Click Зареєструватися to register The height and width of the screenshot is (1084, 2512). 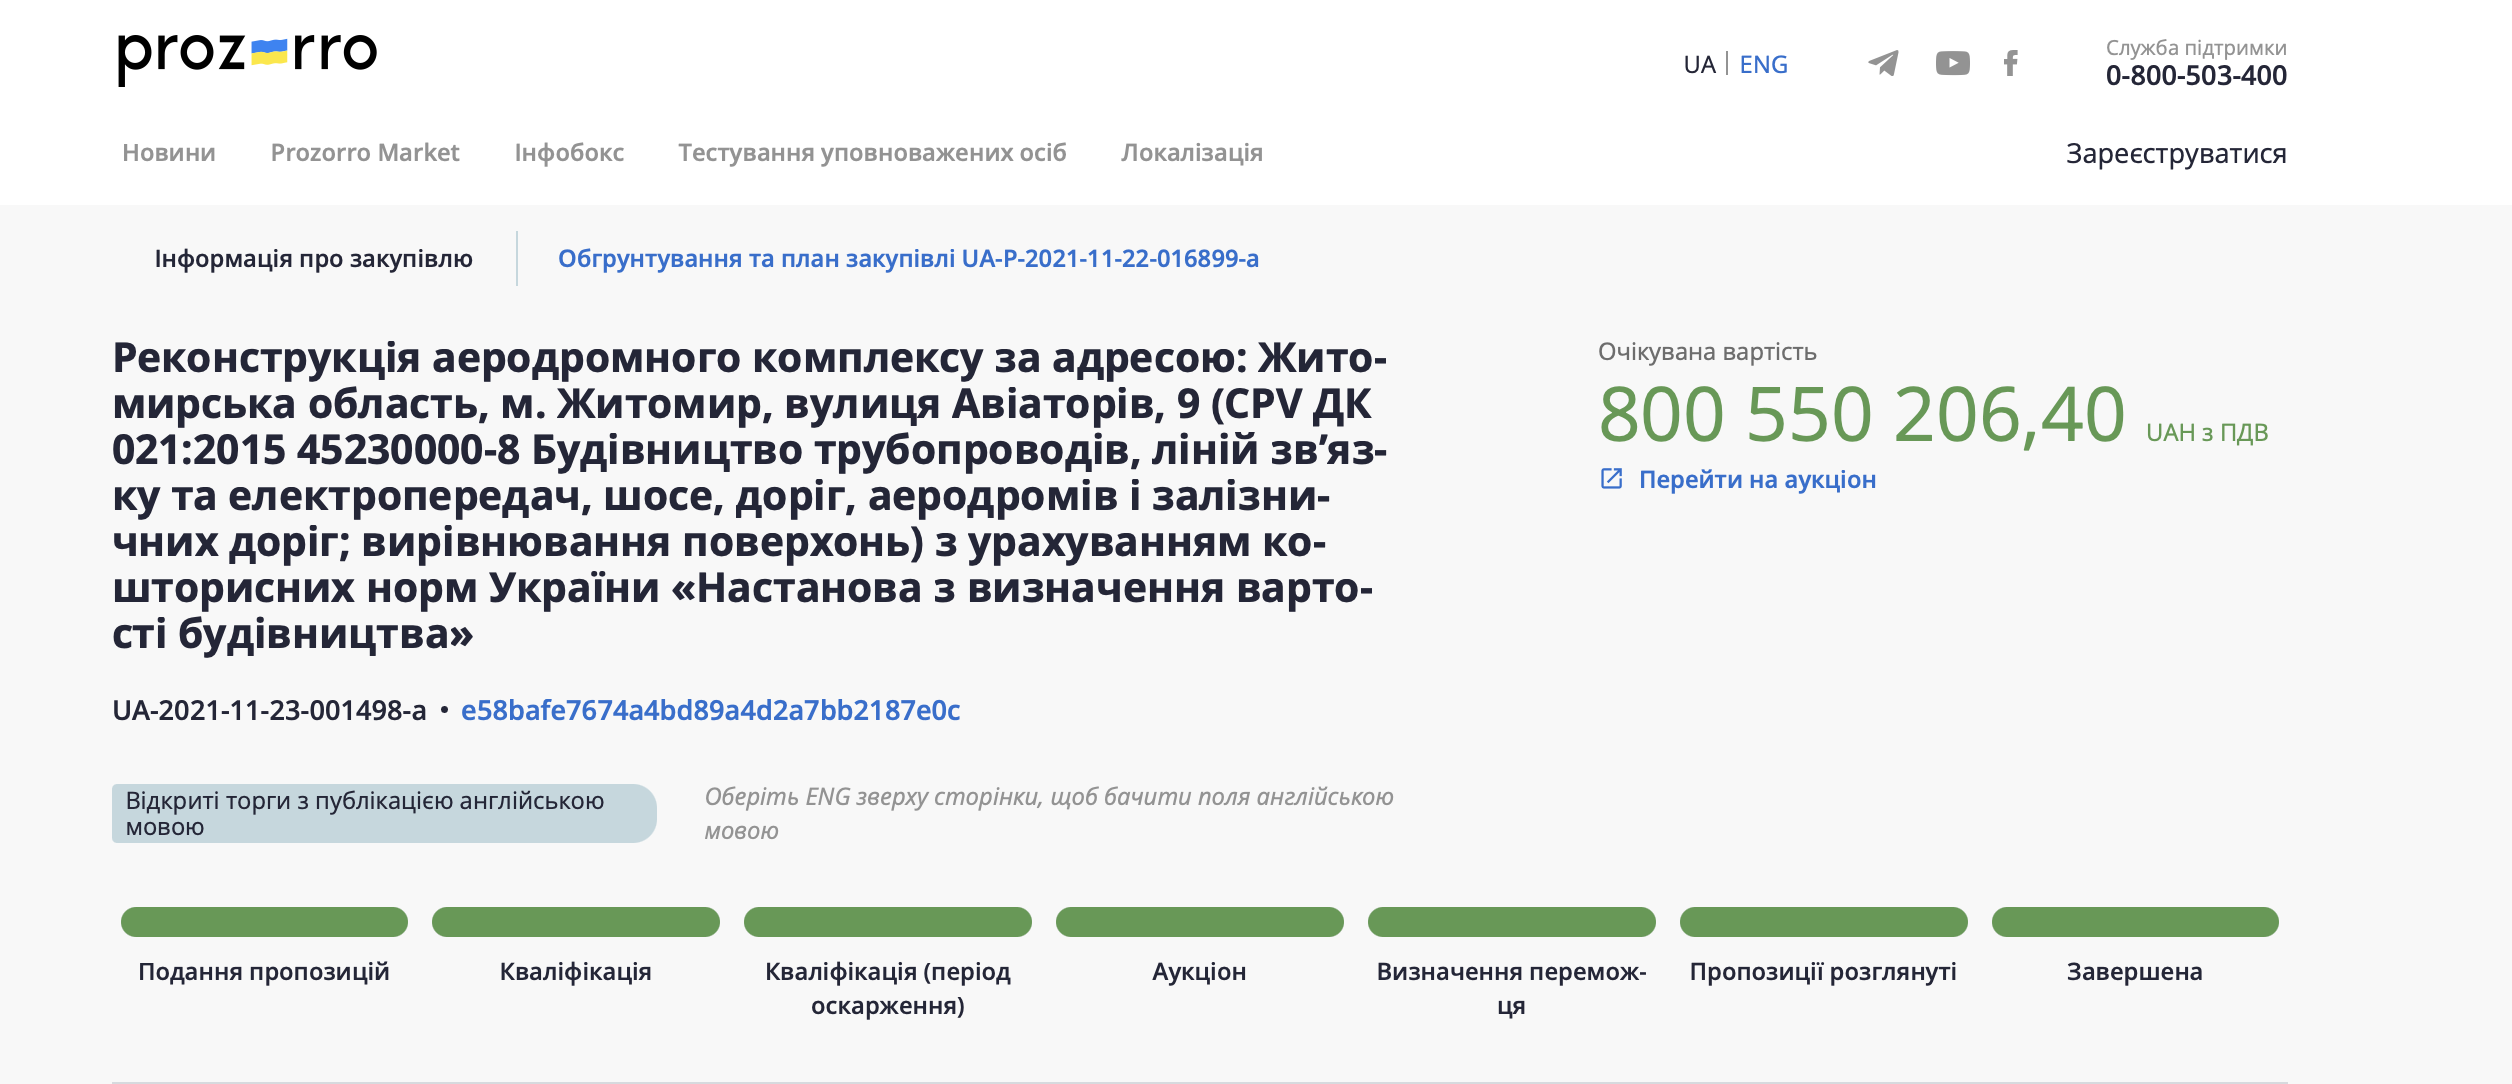pyautogui.click(x=2175, y=152)
